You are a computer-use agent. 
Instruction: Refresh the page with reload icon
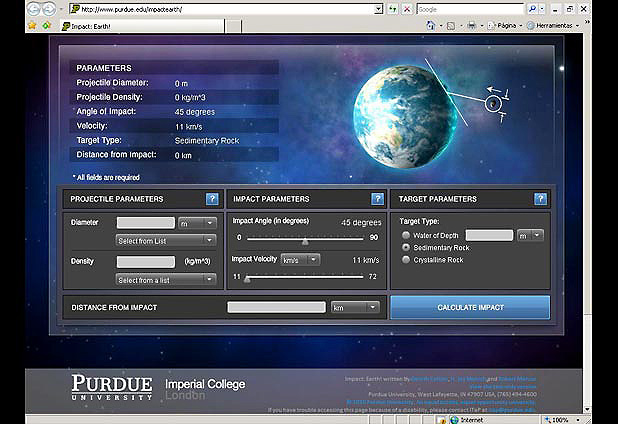tap(395, 9)
